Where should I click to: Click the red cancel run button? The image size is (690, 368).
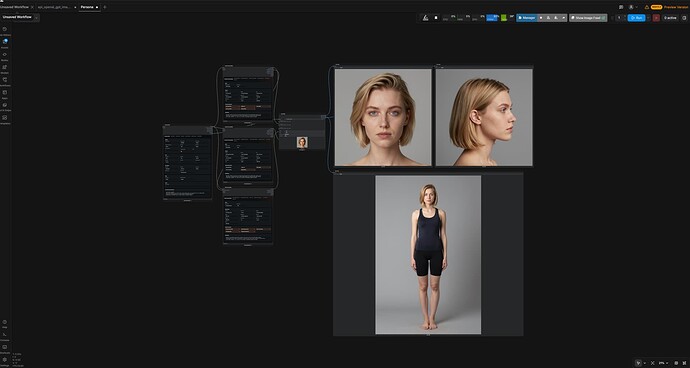[656, 18]
